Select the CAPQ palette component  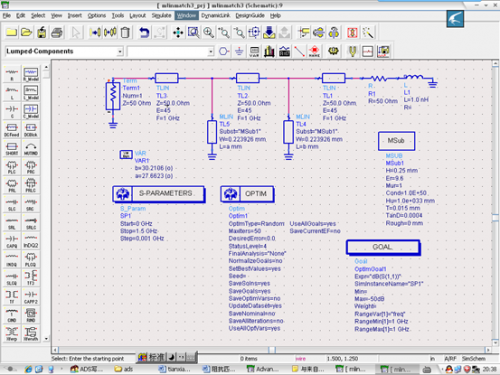tap(12, 241)
